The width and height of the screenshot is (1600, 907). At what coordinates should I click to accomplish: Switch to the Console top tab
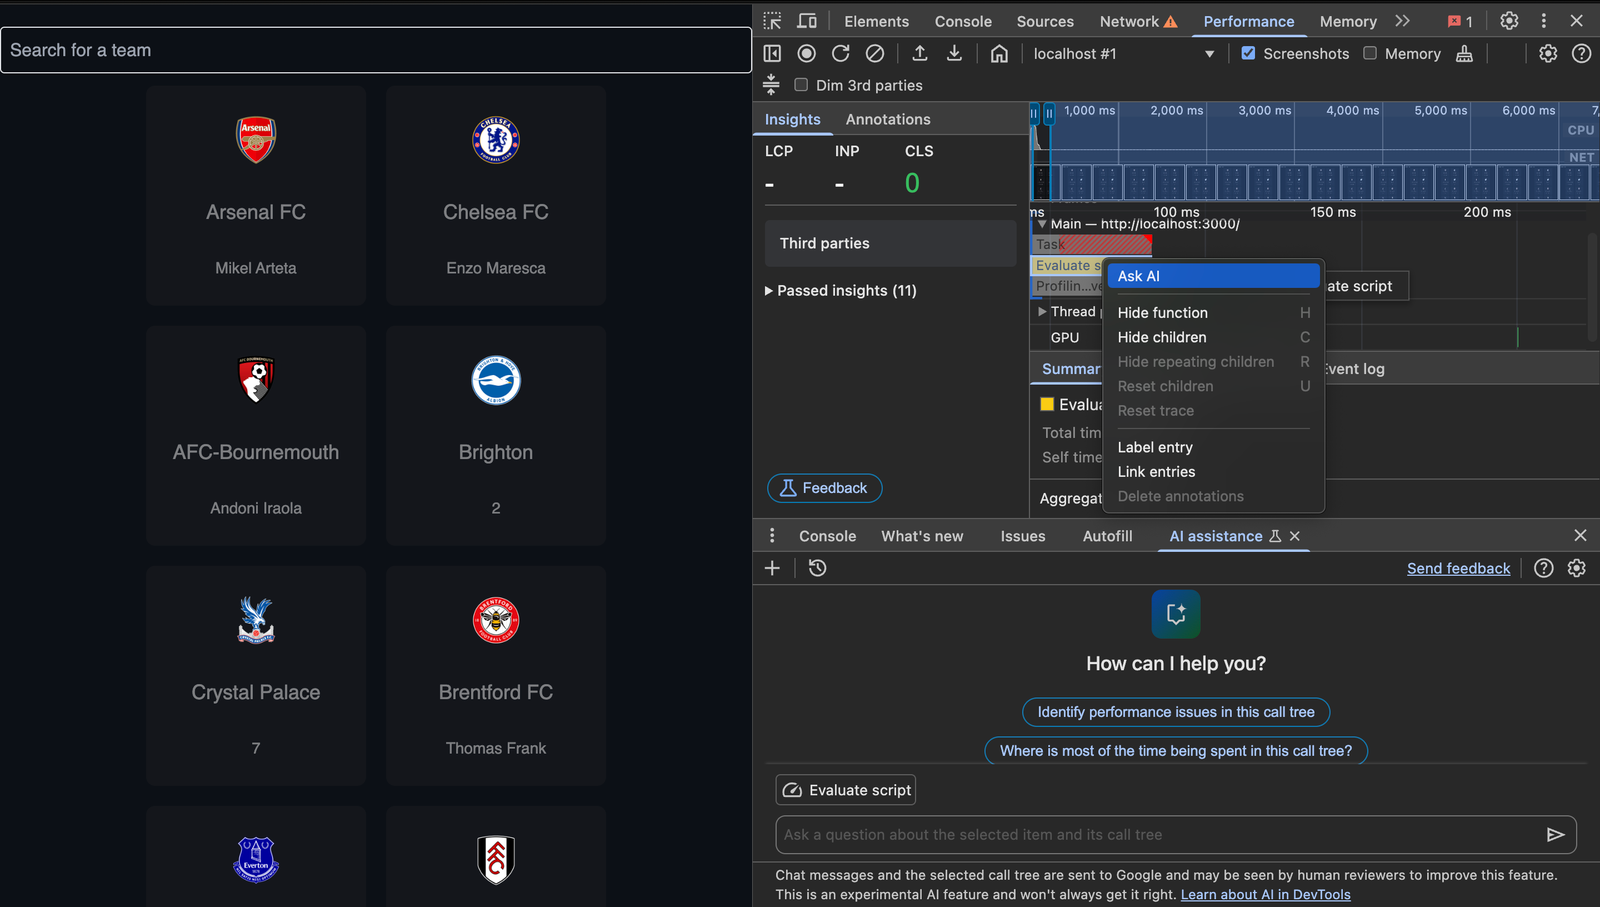[963, 21]
